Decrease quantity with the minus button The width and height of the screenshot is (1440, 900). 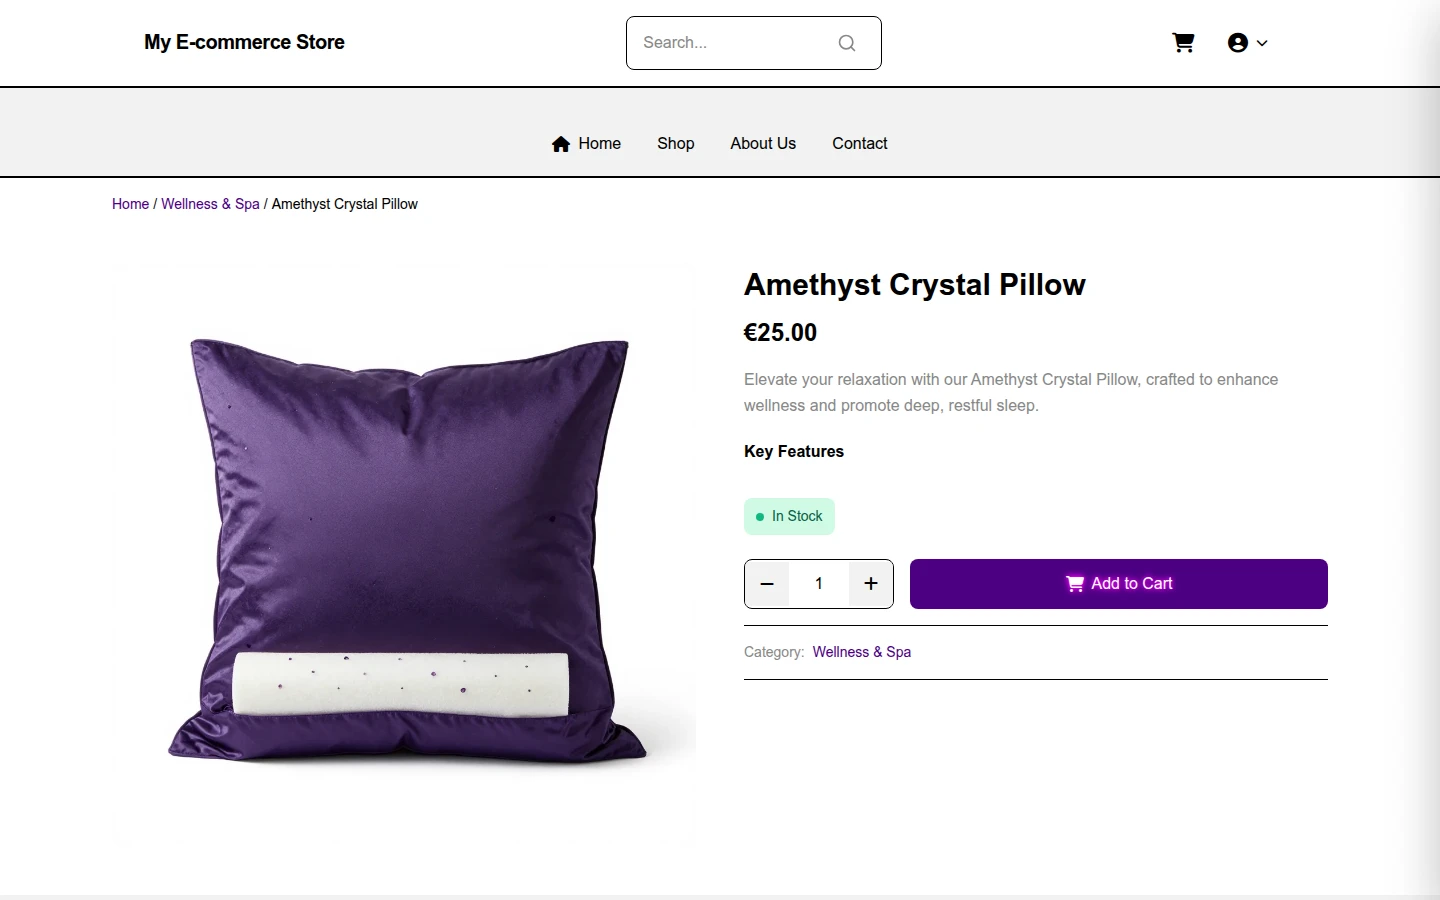pos(767,584)
